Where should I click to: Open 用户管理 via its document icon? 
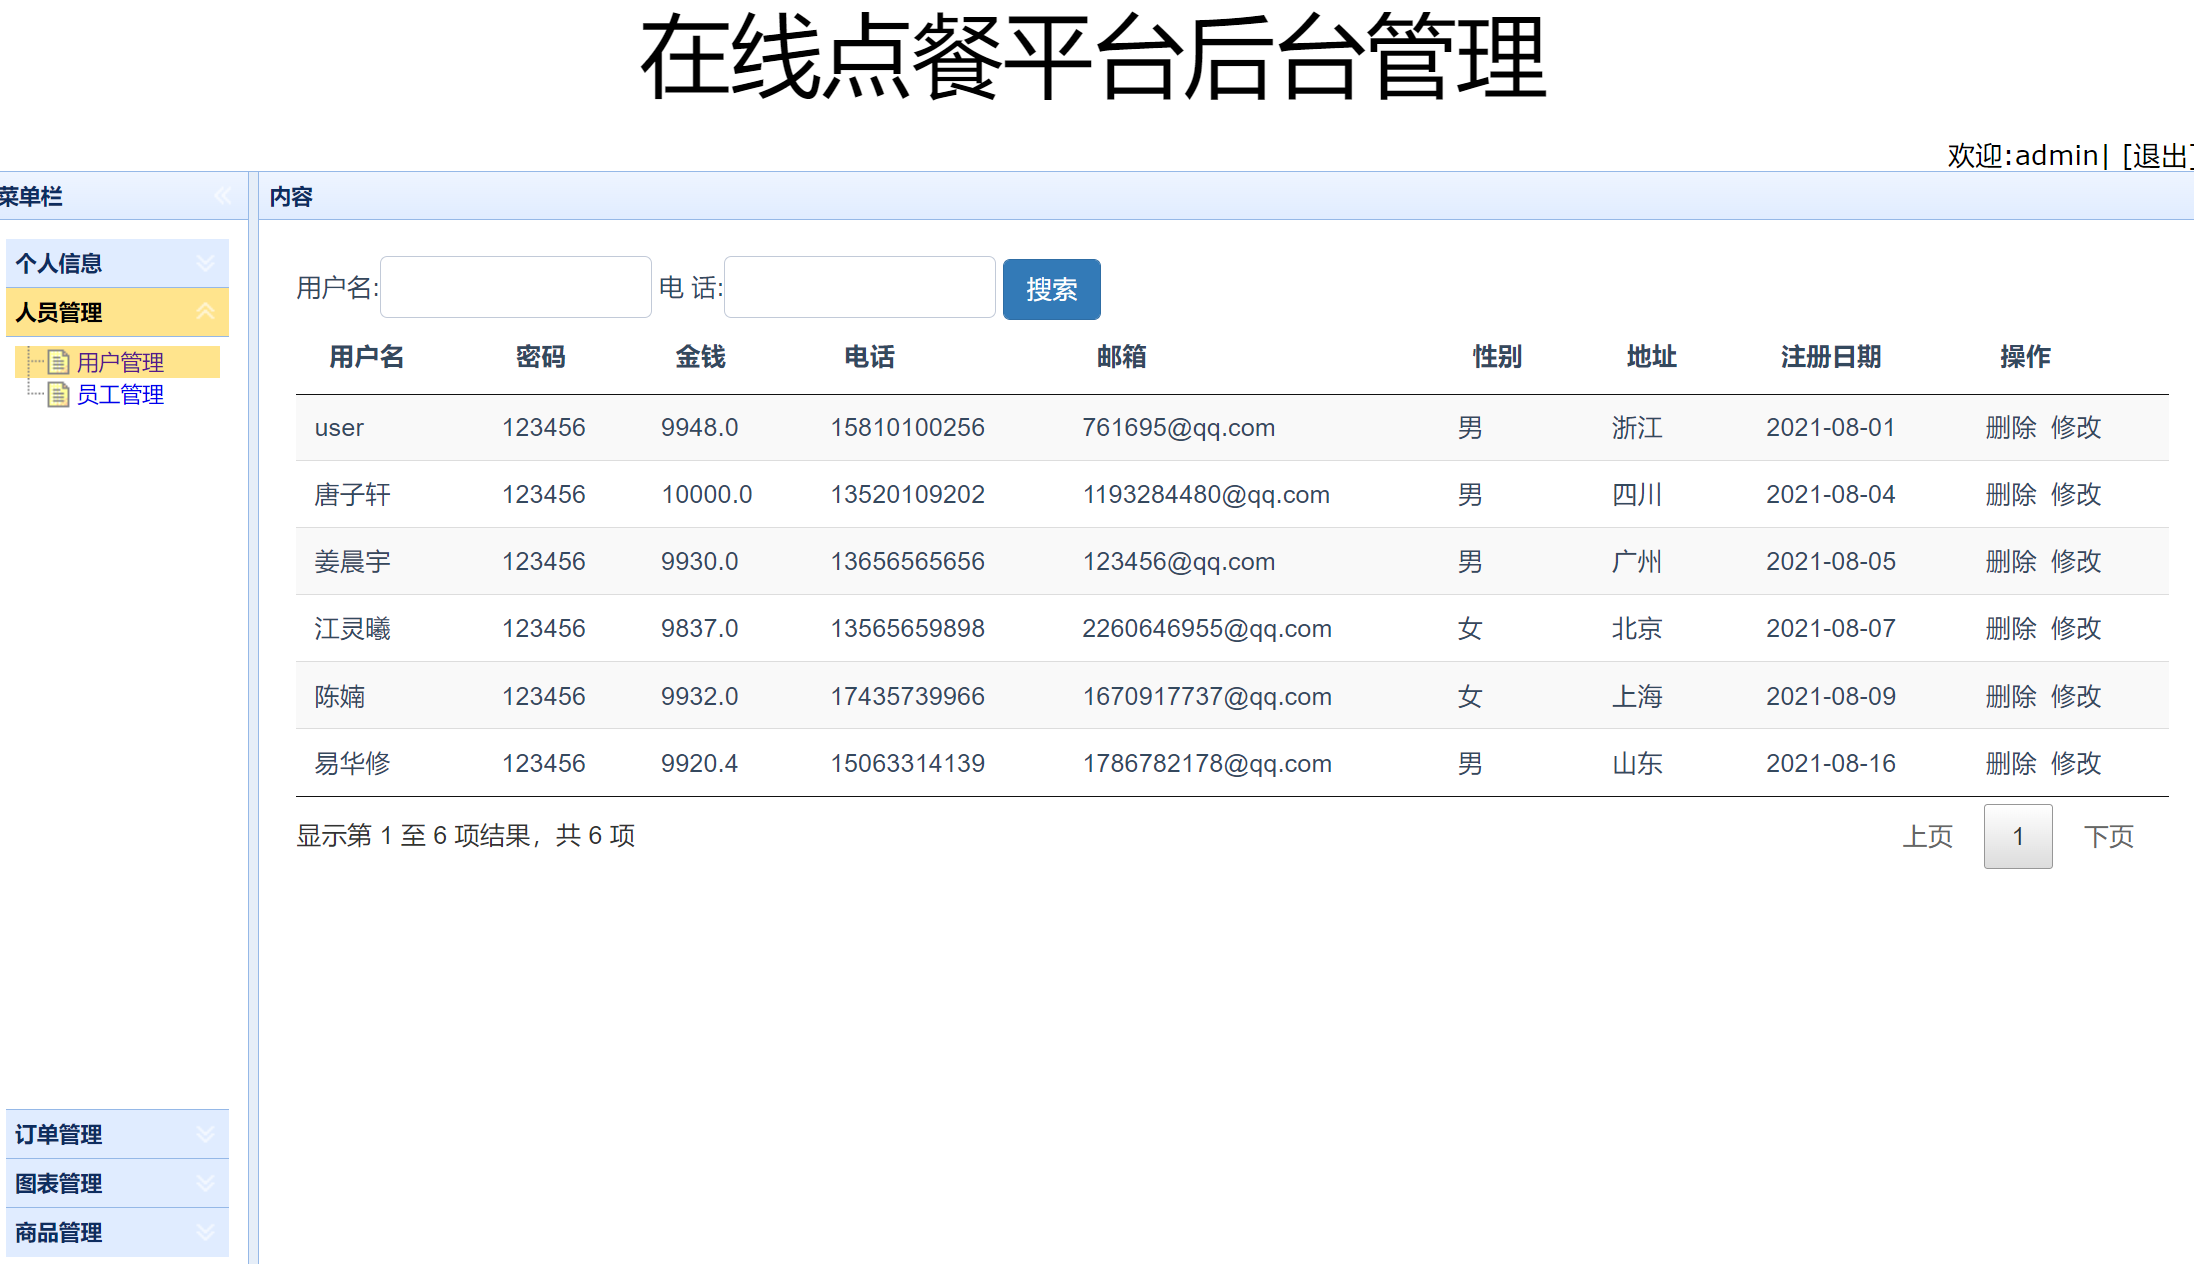[x=59, y=362]
